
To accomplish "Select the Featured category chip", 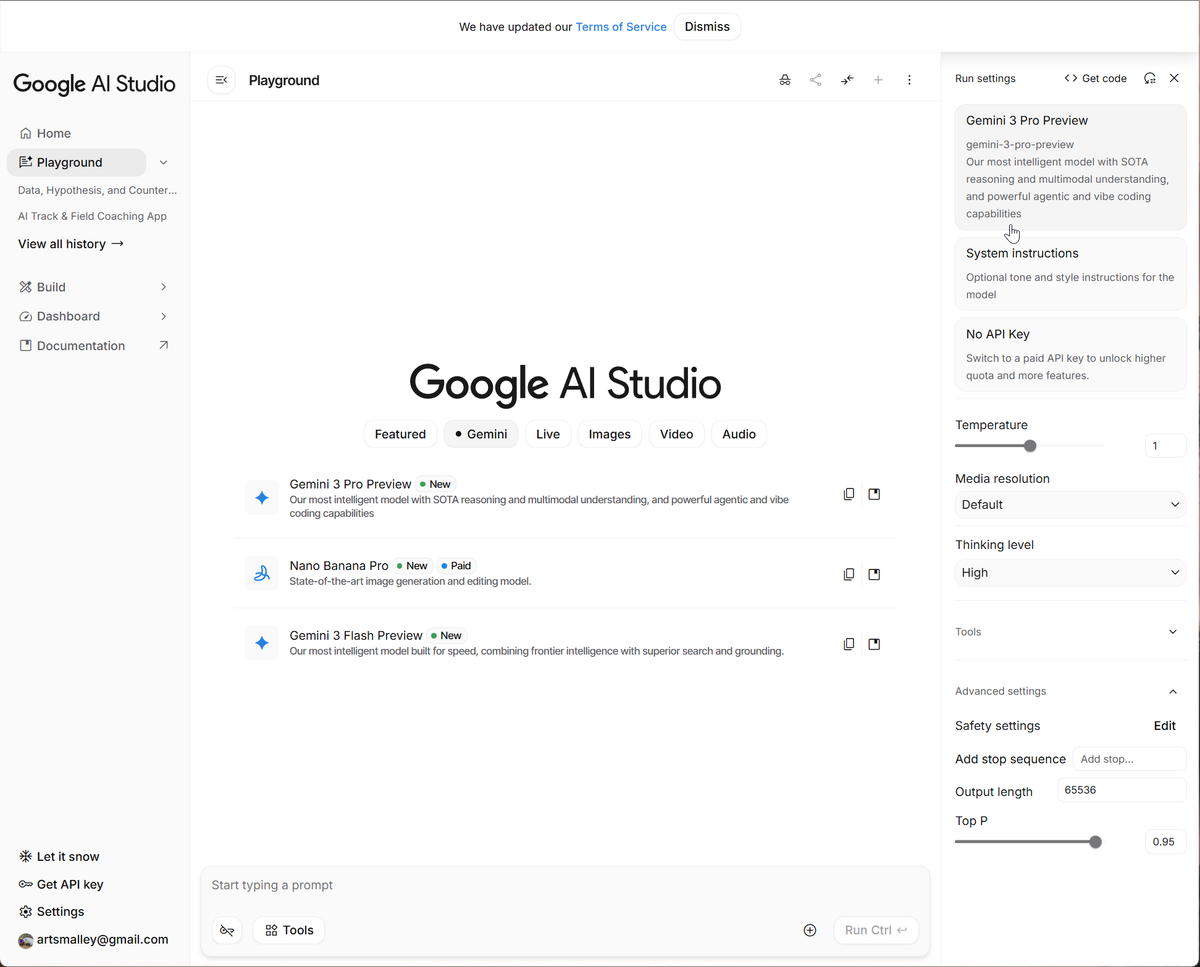I will point(400,434).
